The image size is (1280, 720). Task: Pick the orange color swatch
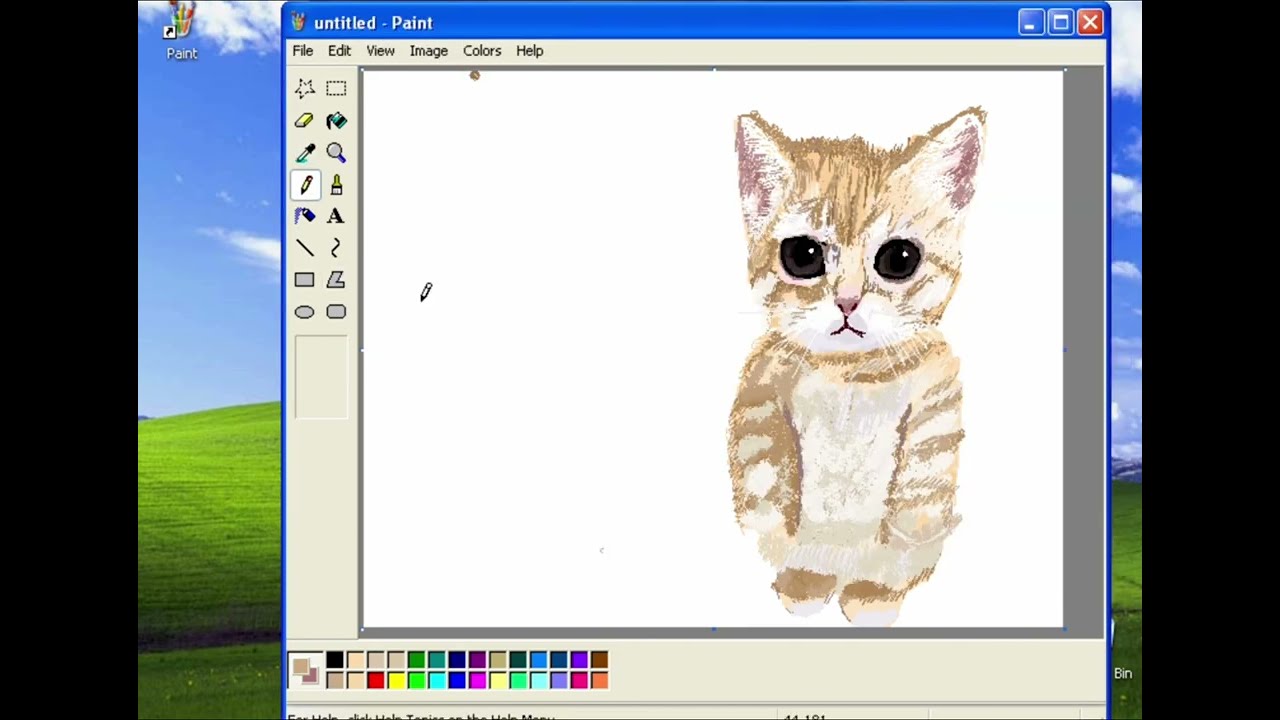tap(599, 680)
